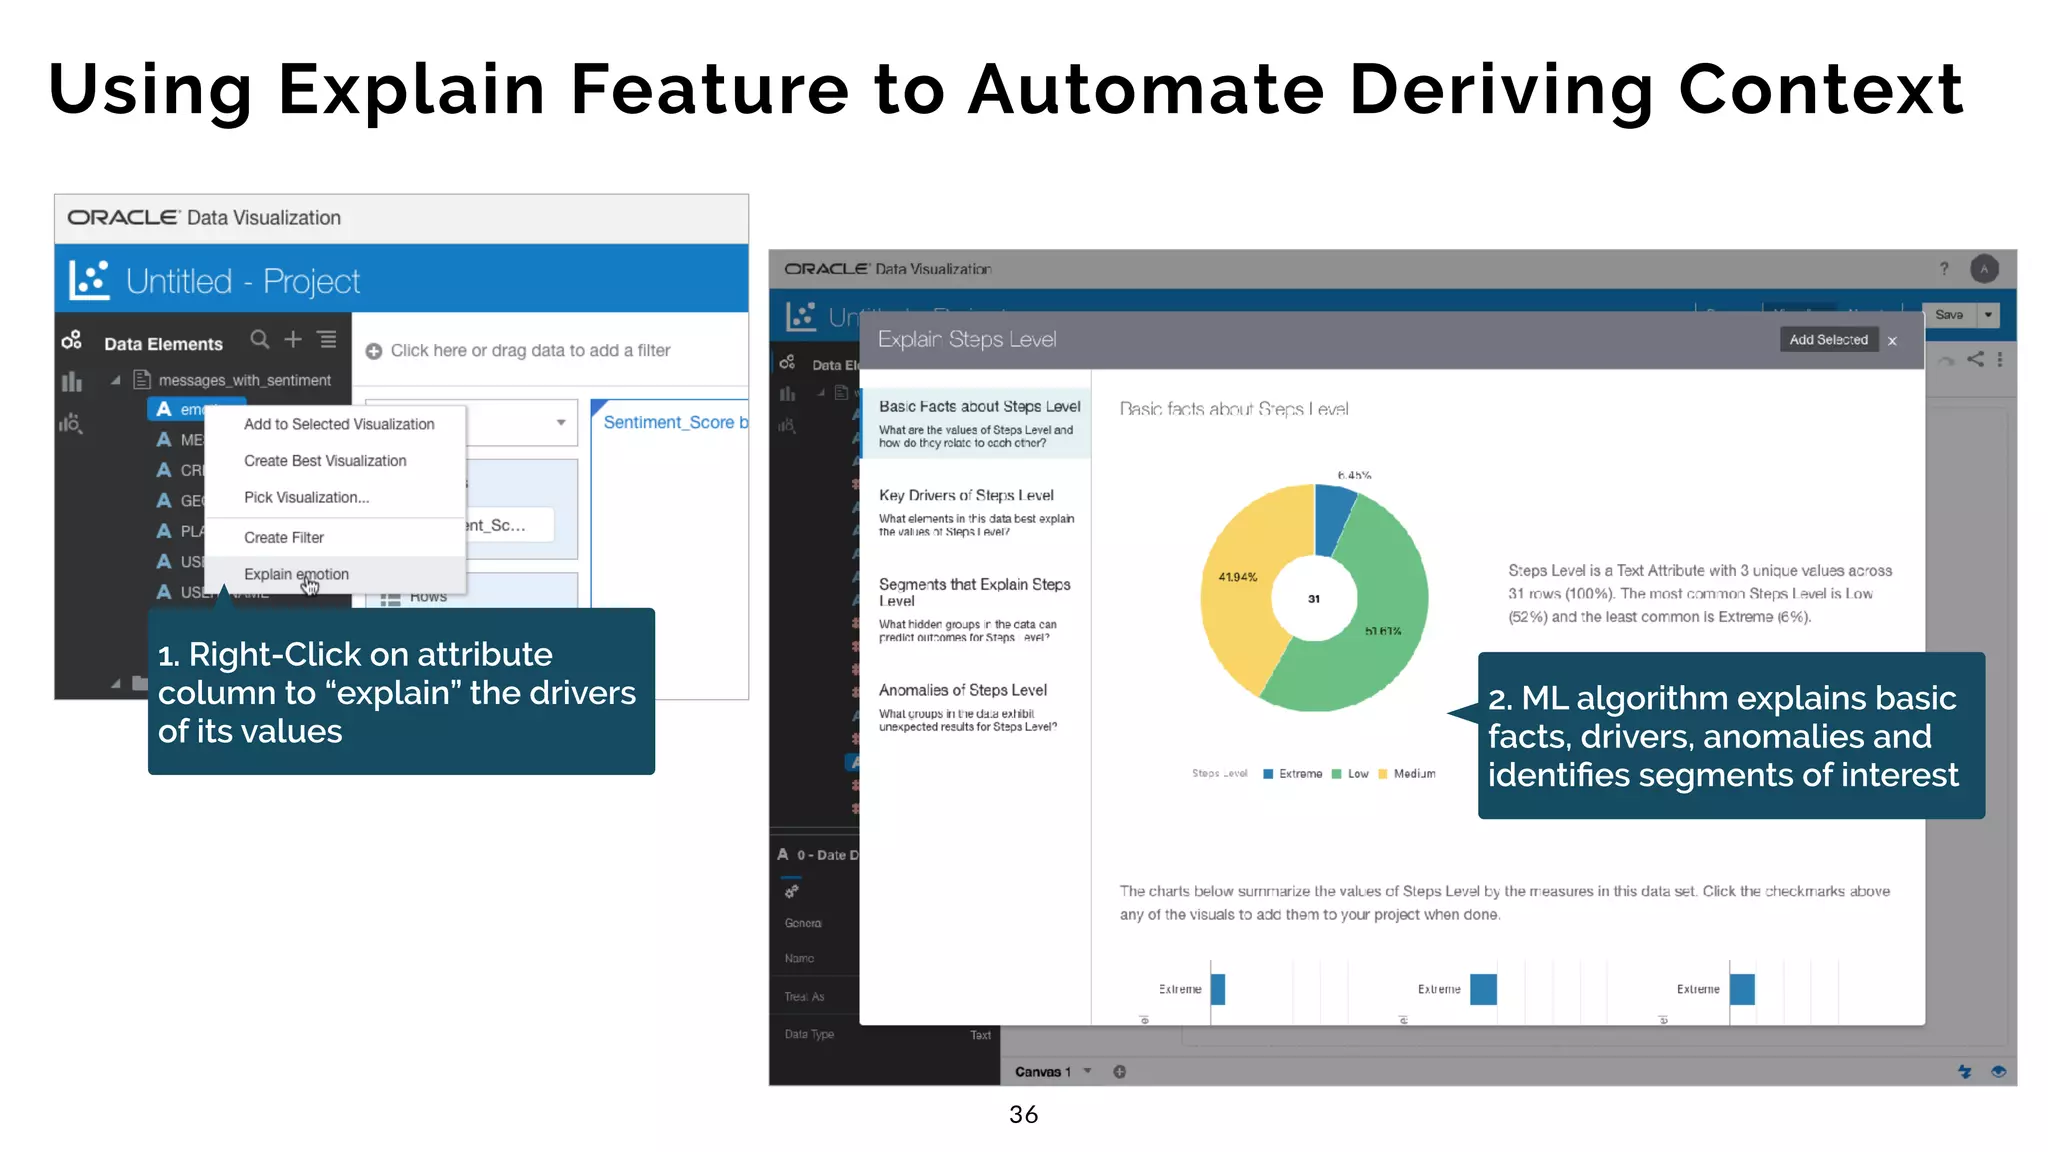Click the center total 31 of donut chart

tap(1314, 599)
